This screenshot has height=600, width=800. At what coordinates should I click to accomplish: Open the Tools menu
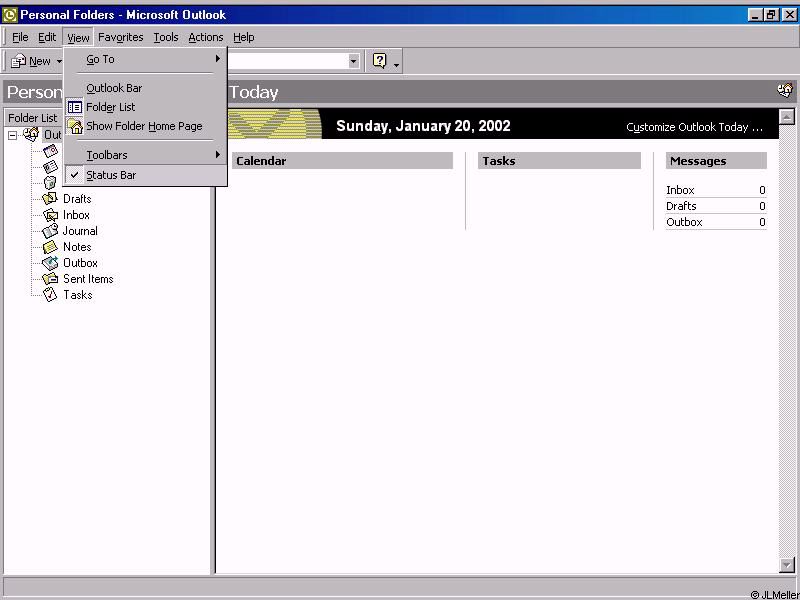166,37
